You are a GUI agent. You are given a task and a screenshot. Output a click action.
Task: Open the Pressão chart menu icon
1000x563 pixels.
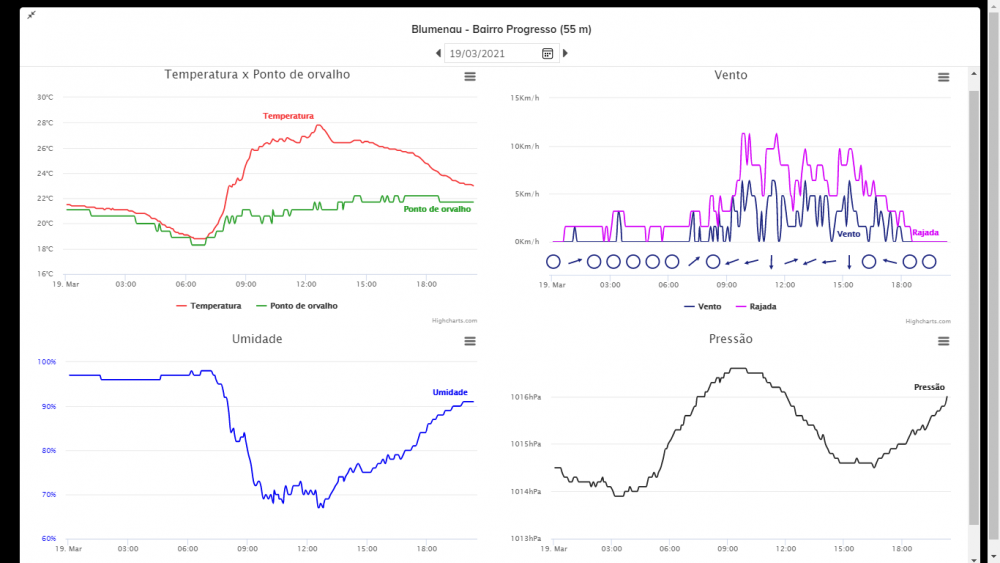943,341
